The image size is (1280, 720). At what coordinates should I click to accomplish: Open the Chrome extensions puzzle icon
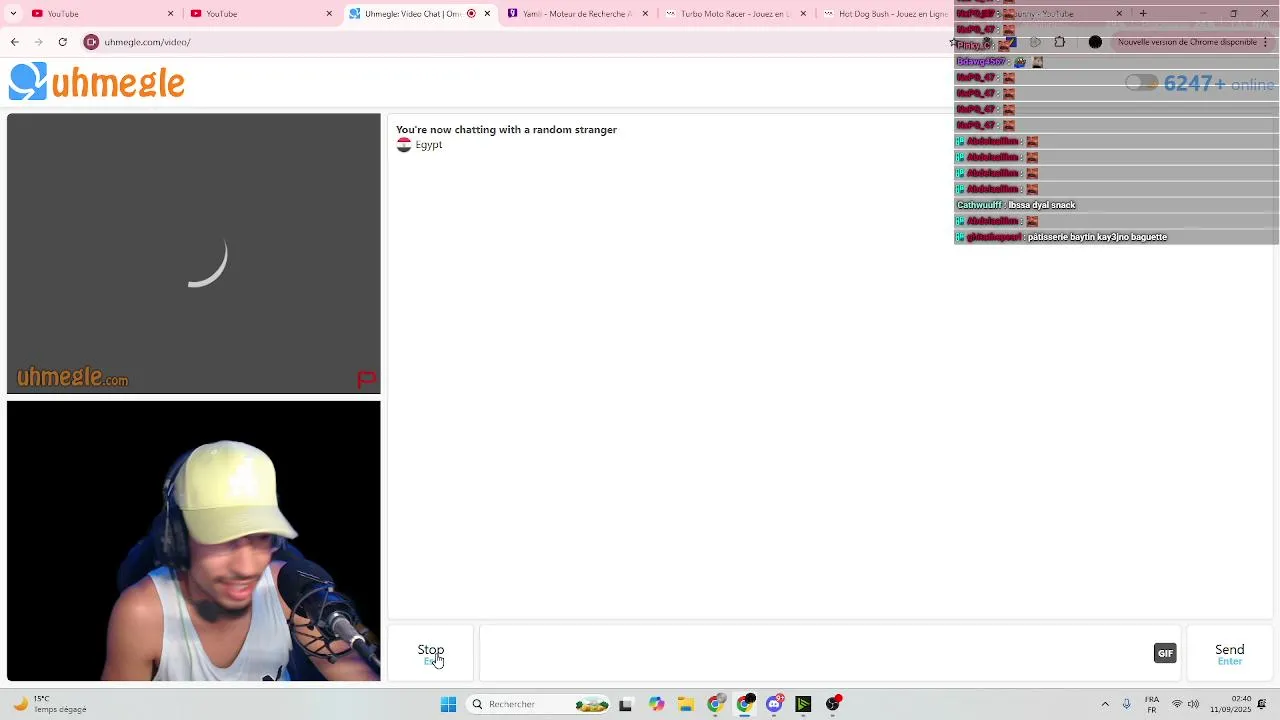coord(1060,42)
